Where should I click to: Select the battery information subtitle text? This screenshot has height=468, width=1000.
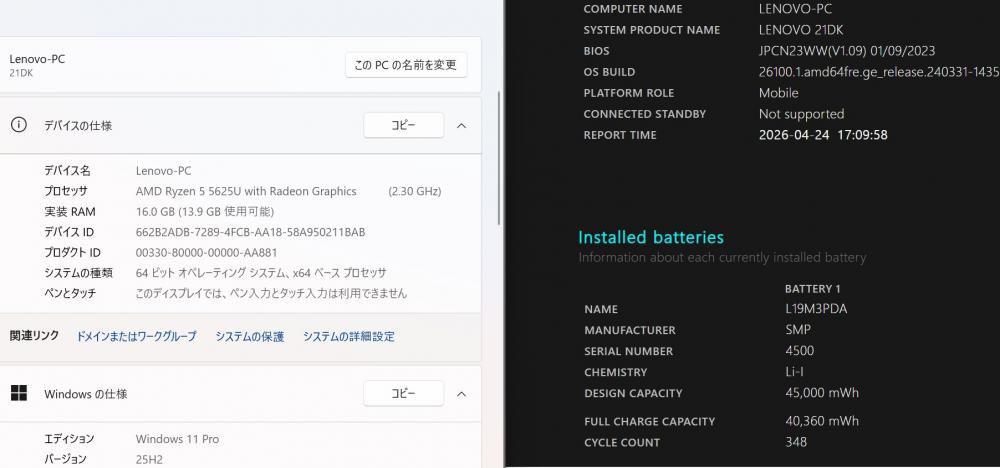click(722, 258)
